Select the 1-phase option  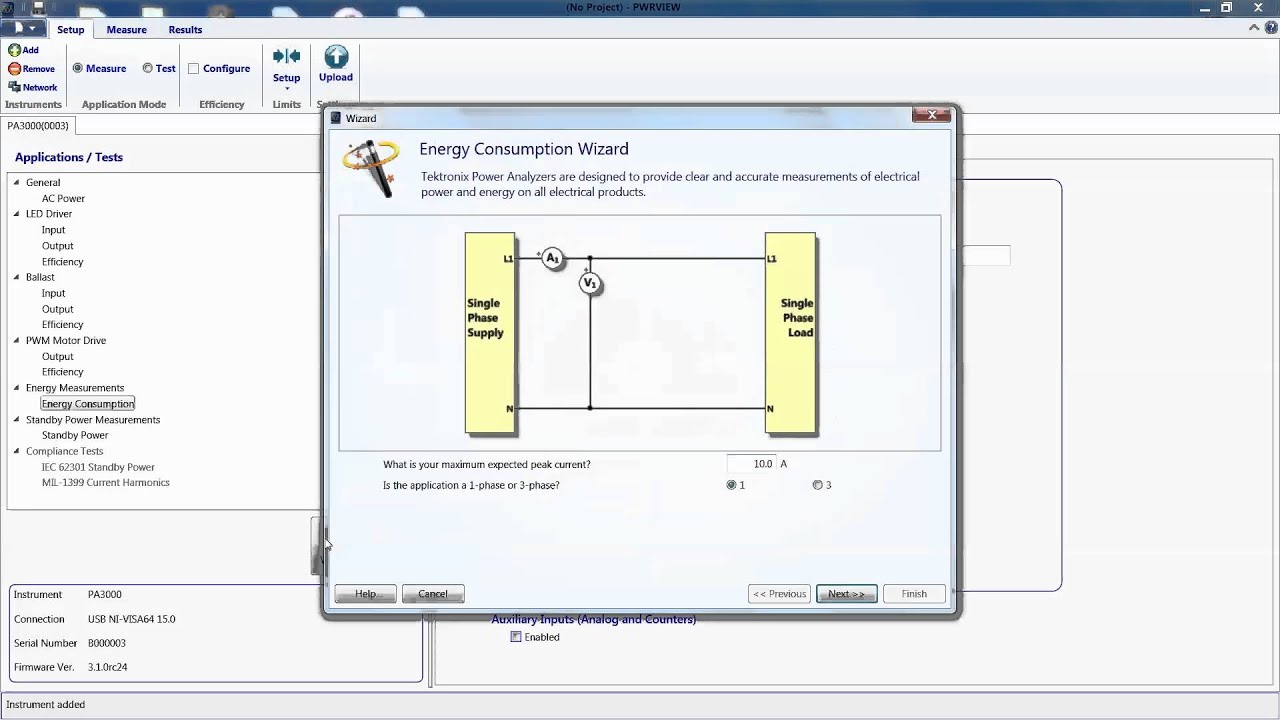tap(731, 485)
